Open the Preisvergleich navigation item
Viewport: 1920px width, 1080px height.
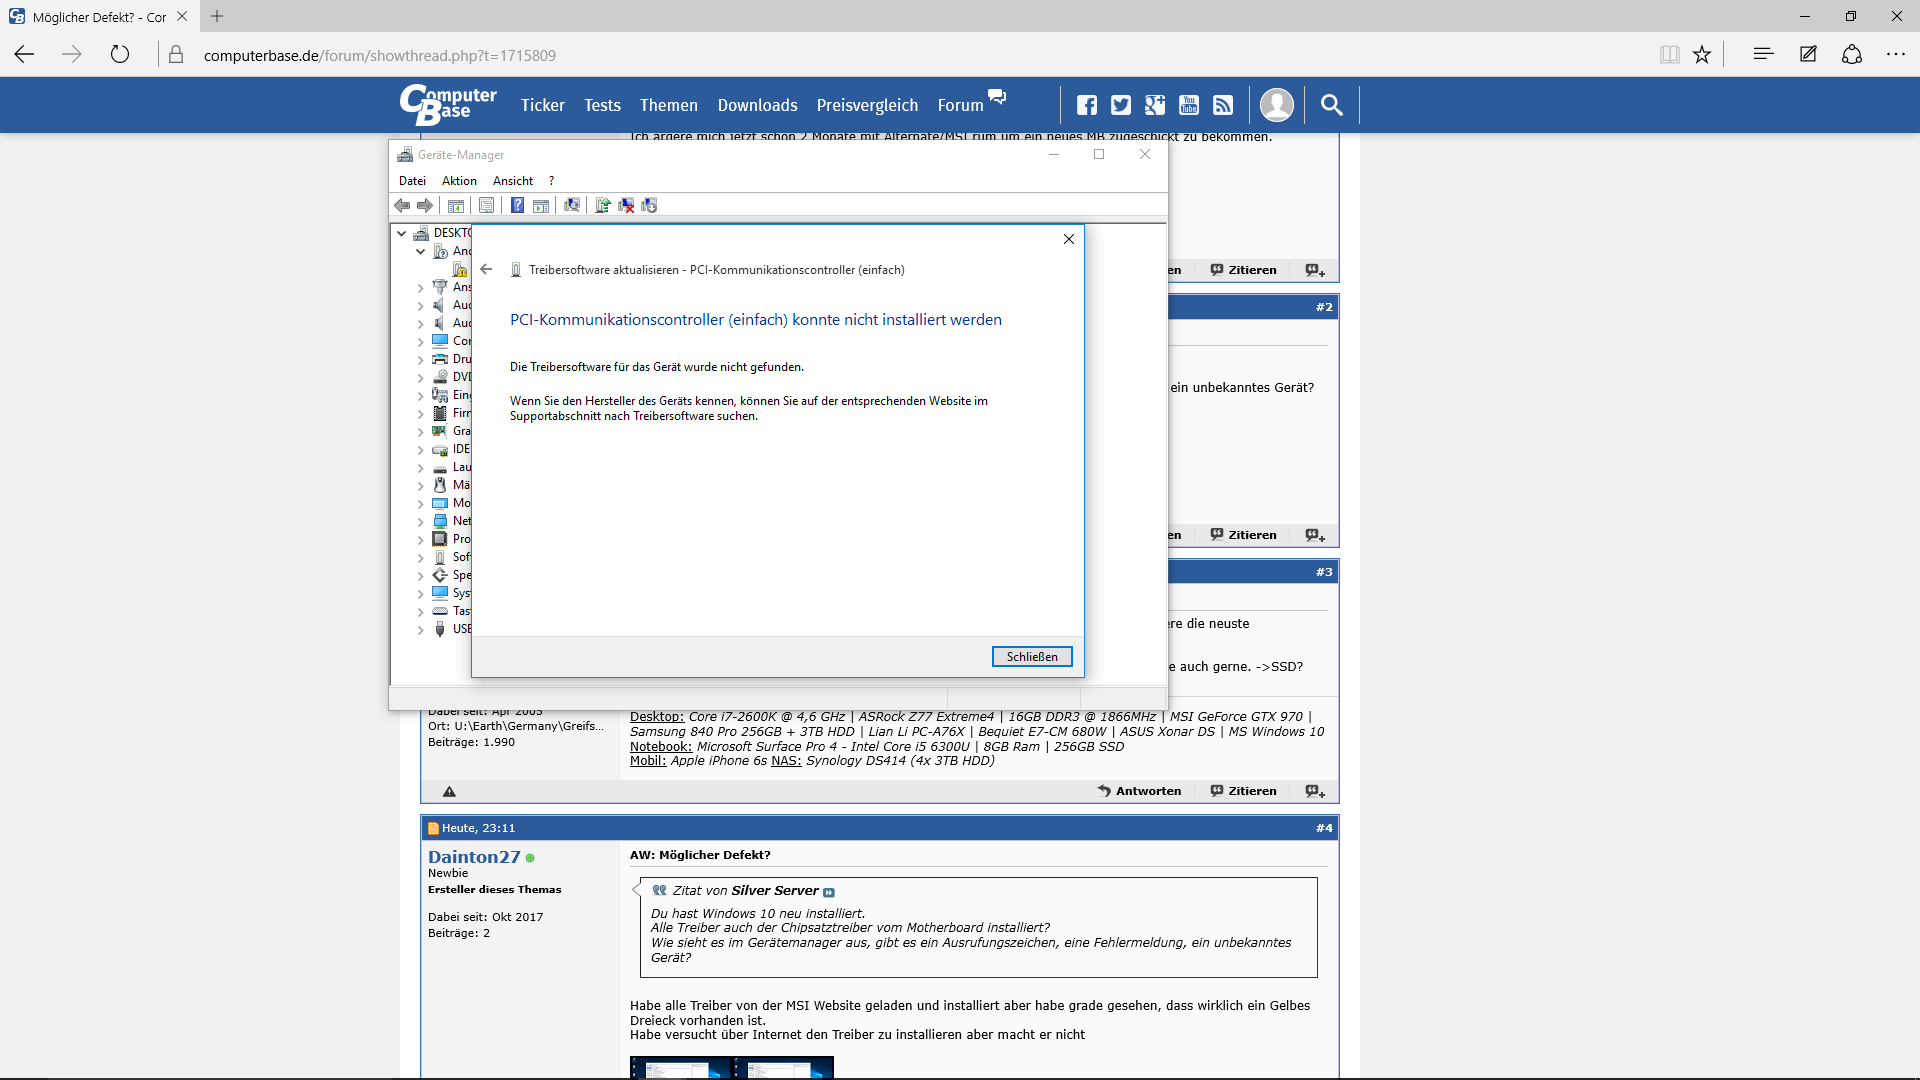(x=867, y=105)
